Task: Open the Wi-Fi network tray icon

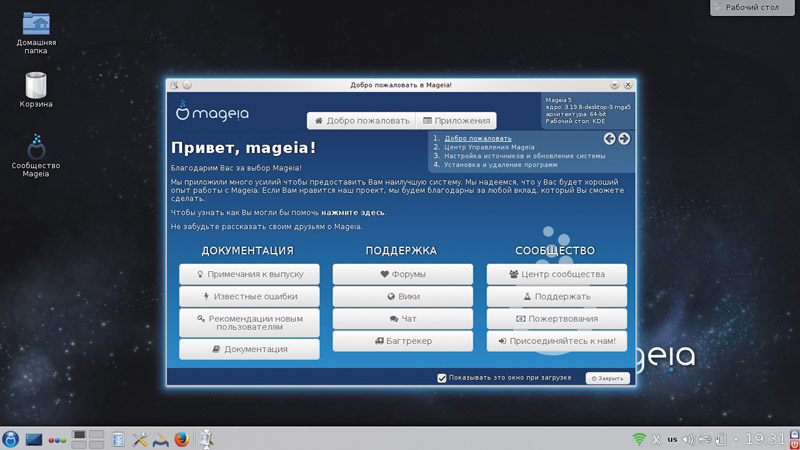Action: click(x=639, y=439)
